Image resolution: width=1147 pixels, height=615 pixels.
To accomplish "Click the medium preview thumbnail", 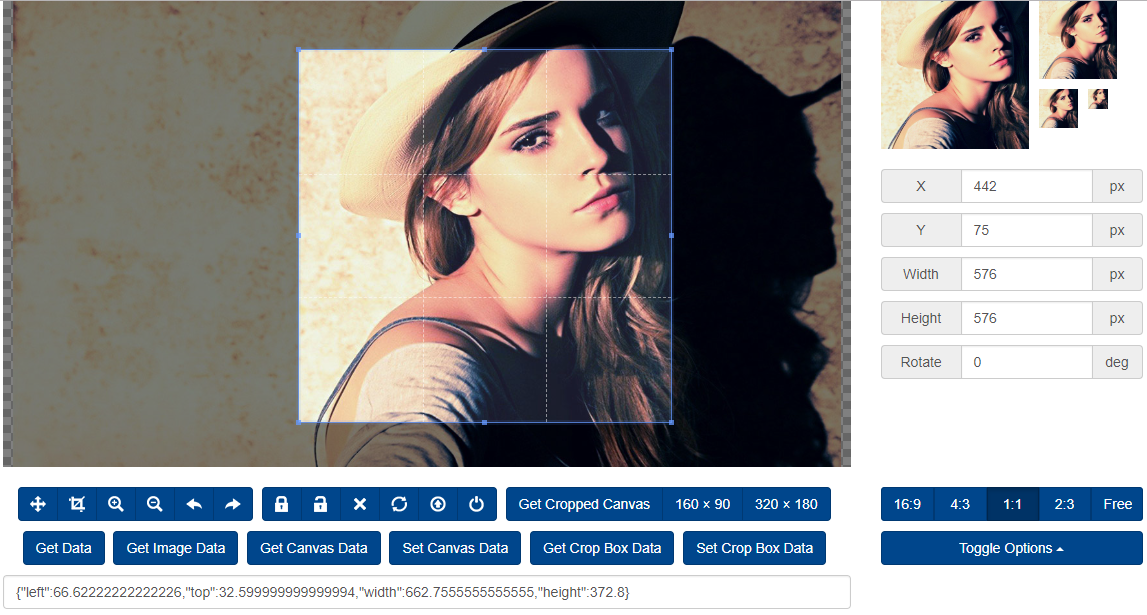I will 1078,39.
